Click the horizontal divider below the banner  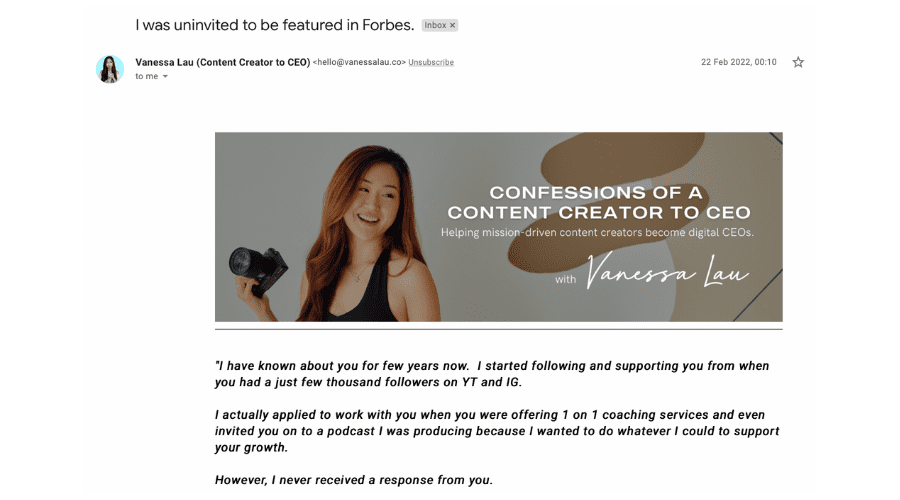pyautogui.click(x=498, y=329)
